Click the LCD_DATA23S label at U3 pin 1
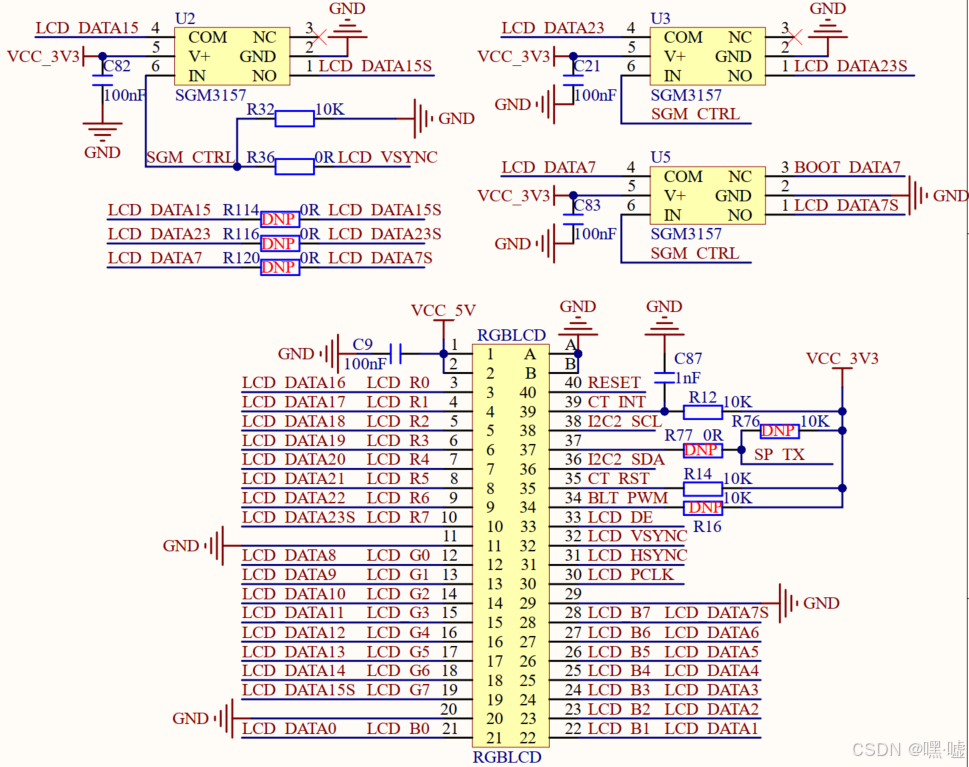 click(850, 66)
